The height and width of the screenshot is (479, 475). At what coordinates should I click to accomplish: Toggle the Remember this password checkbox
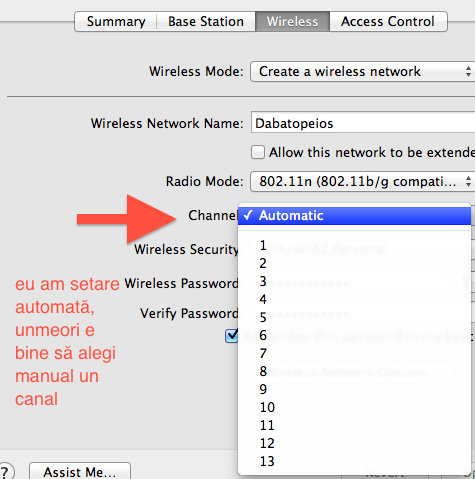point(232,336)
